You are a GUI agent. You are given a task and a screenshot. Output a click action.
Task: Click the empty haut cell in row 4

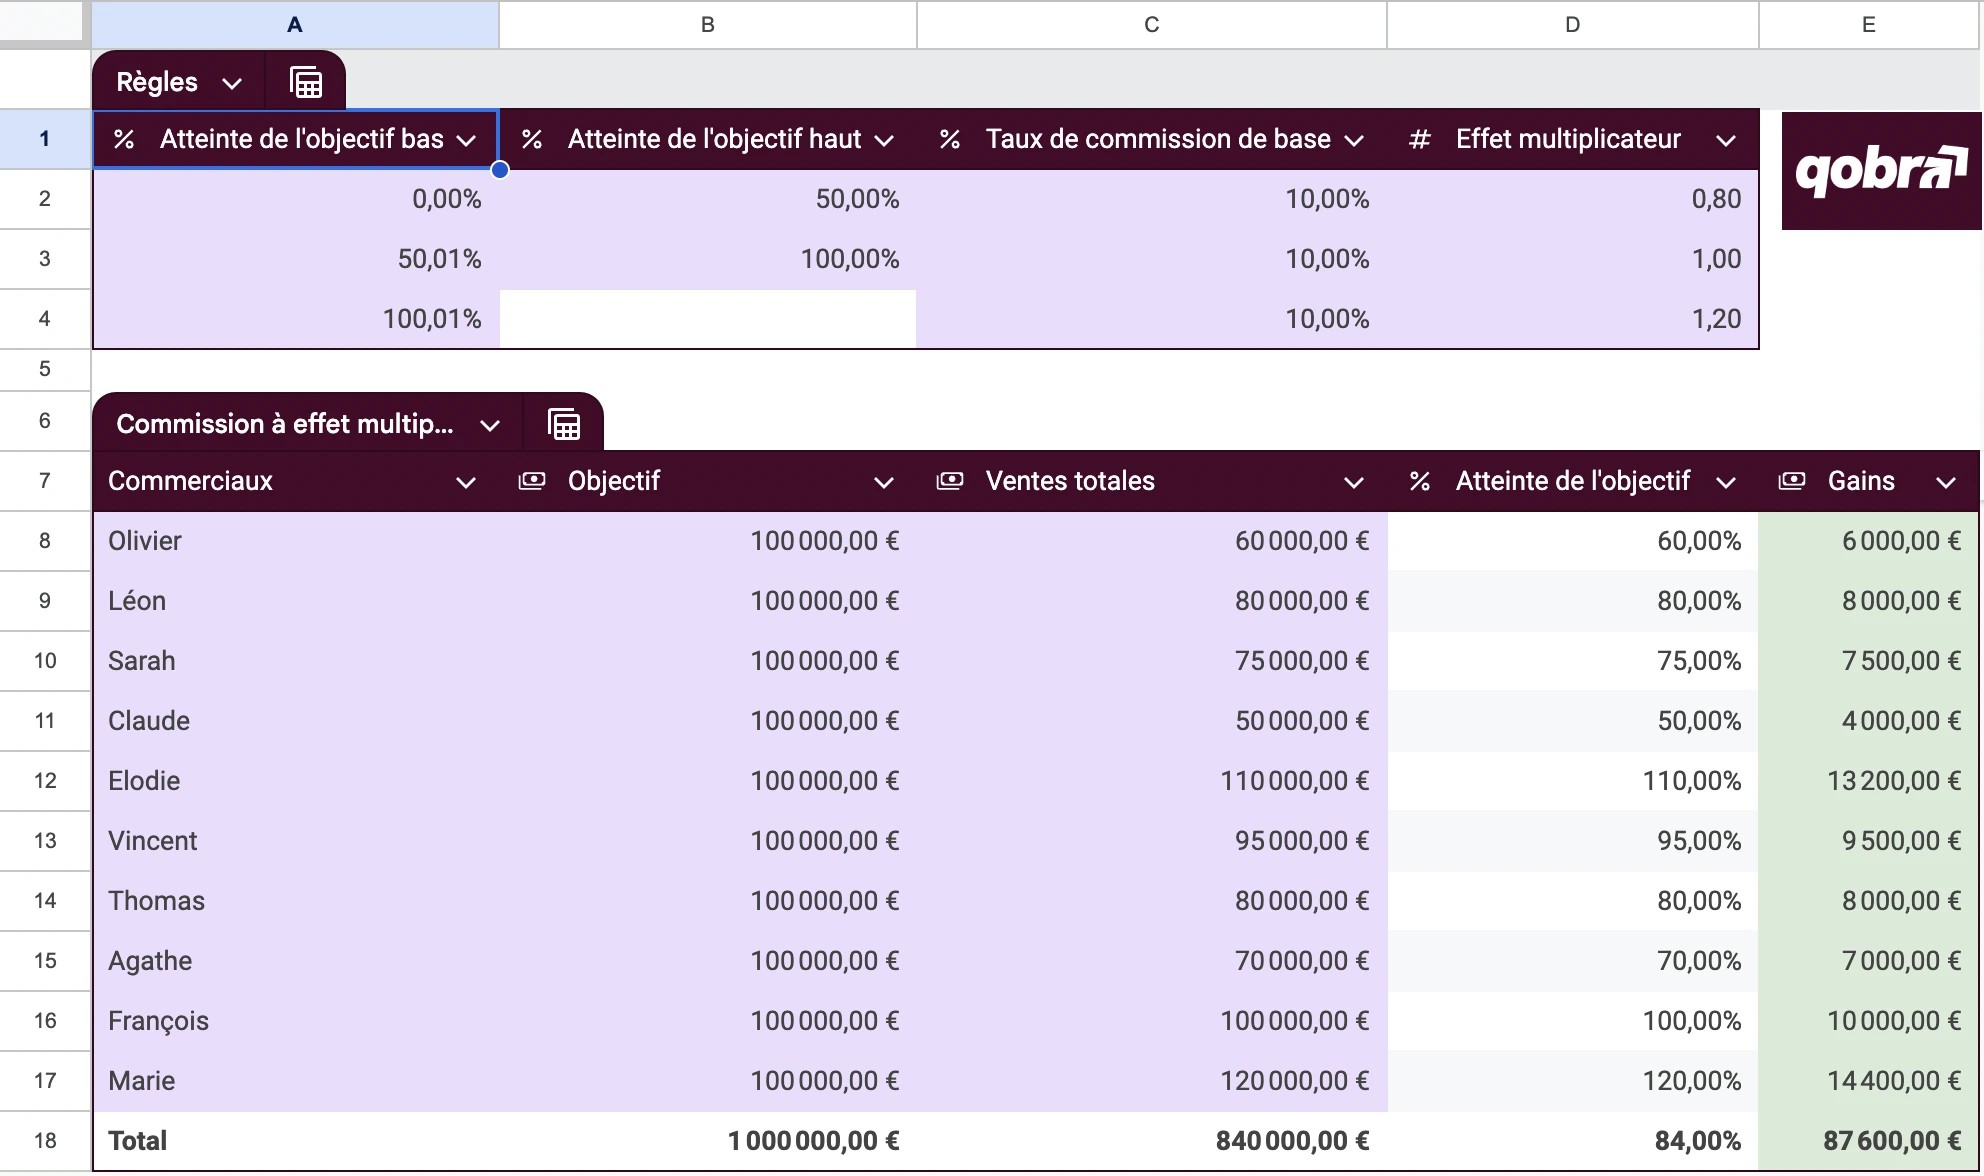click(708, 319)
